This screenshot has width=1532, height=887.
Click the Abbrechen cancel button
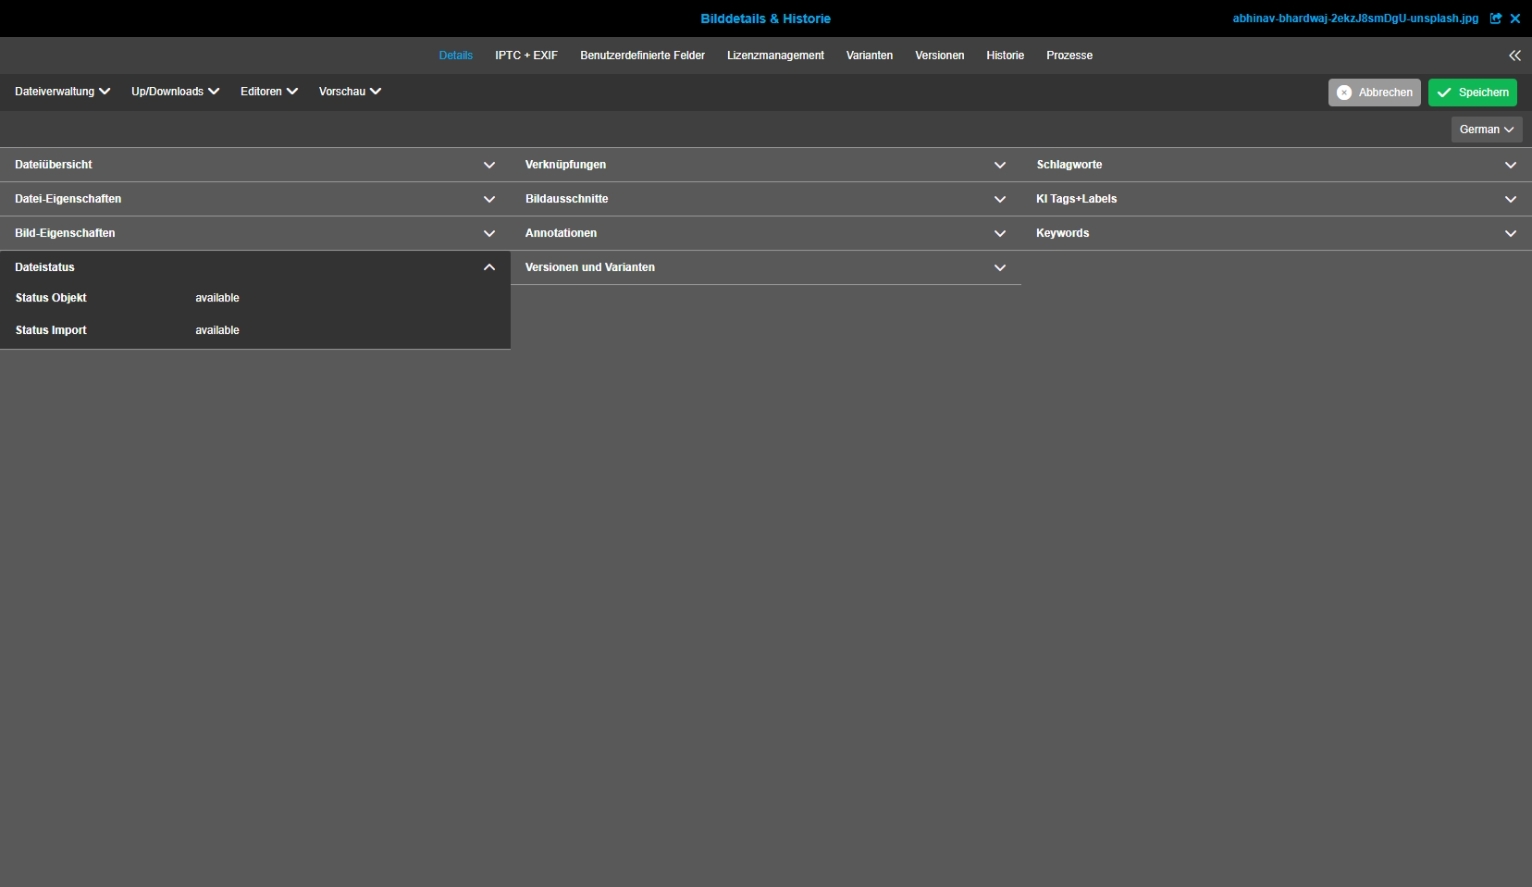[1374, 92]
